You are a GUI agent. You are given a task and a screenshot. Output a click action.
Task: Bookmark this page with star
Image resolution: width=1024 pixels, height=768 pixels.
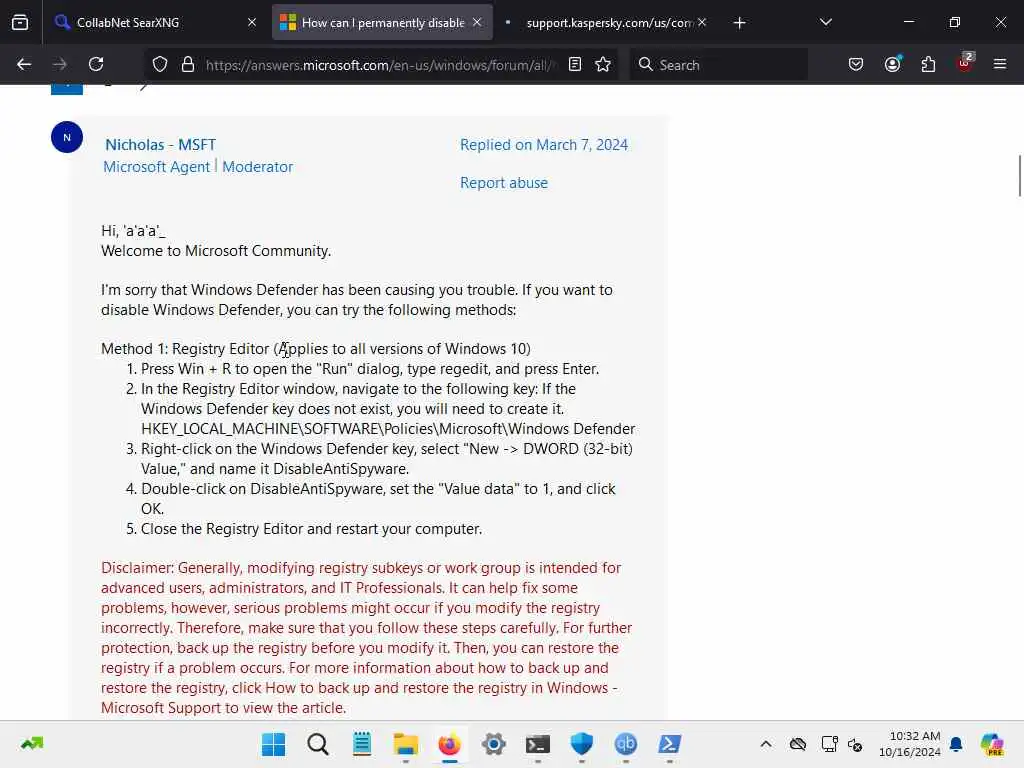point(603,64)
